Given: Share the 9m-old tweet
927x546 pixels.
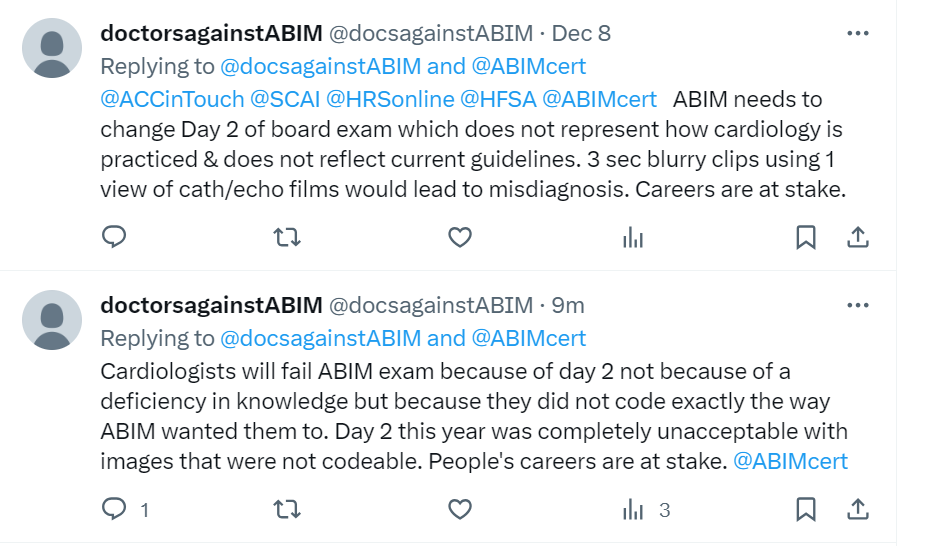Looking at the screenshot, I should click(857, 510).
